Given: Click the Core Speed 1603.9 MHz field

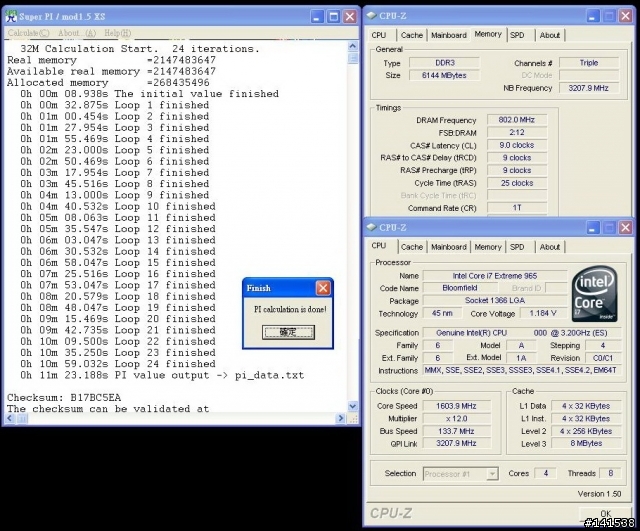Looking at the screenshot, I should click(x=456, y=406).
